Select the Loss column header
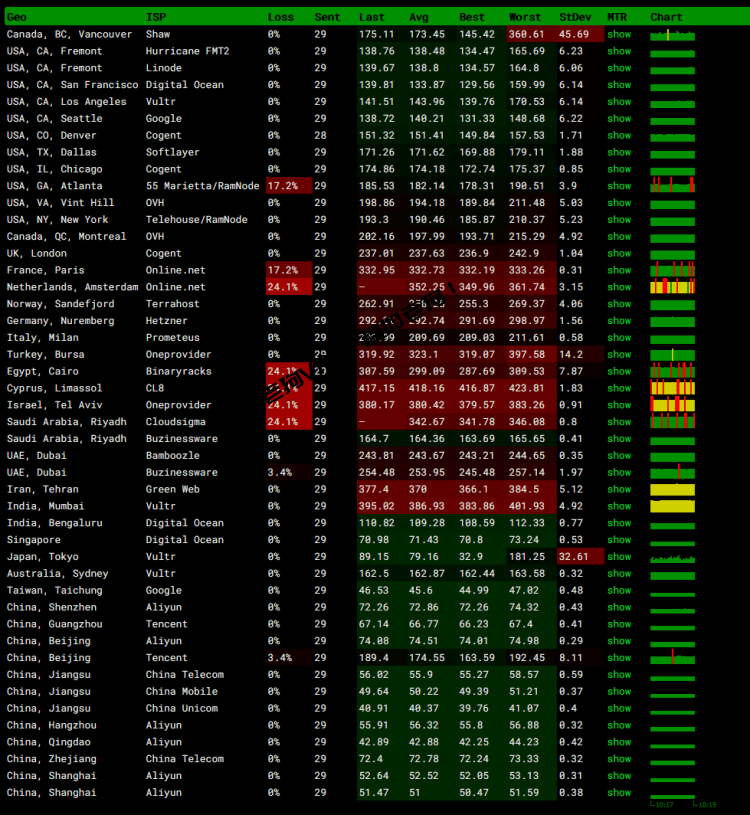The height and width of the screenshot is (815, 750). pos(281,17)
